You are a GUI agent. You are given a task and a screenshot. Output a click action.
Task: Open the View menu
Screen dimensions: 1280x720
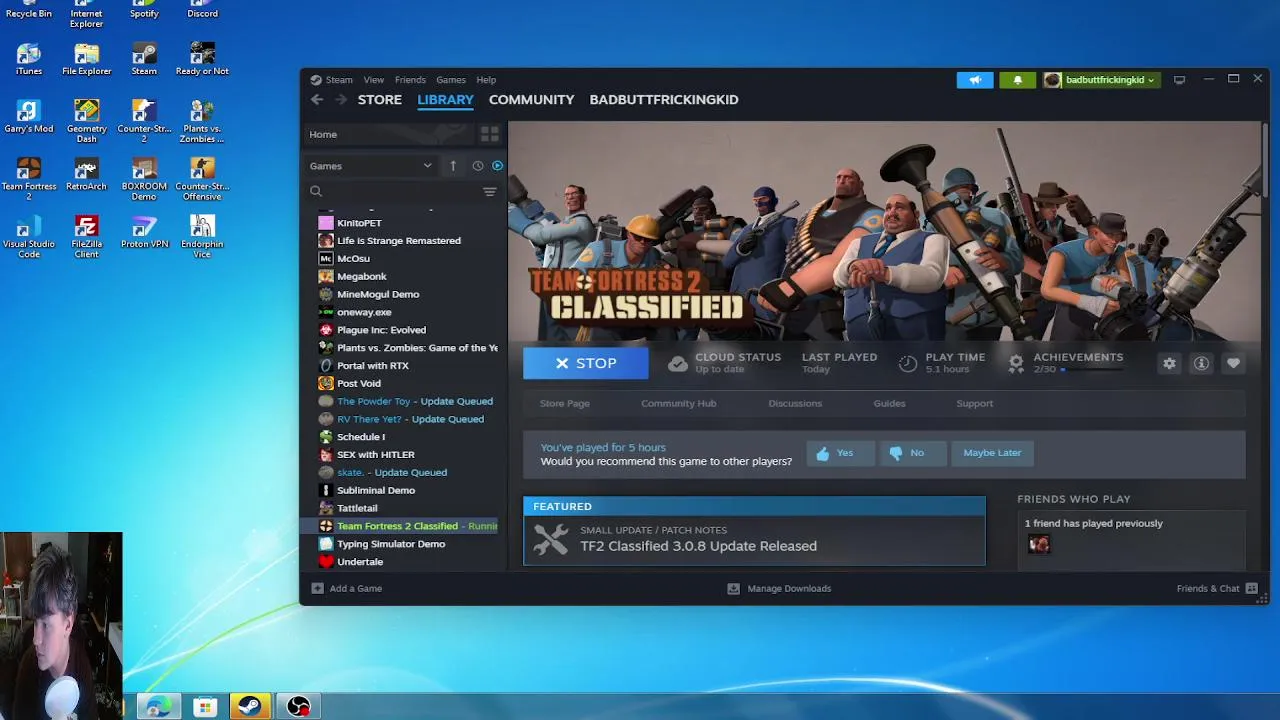coord(373,80)
